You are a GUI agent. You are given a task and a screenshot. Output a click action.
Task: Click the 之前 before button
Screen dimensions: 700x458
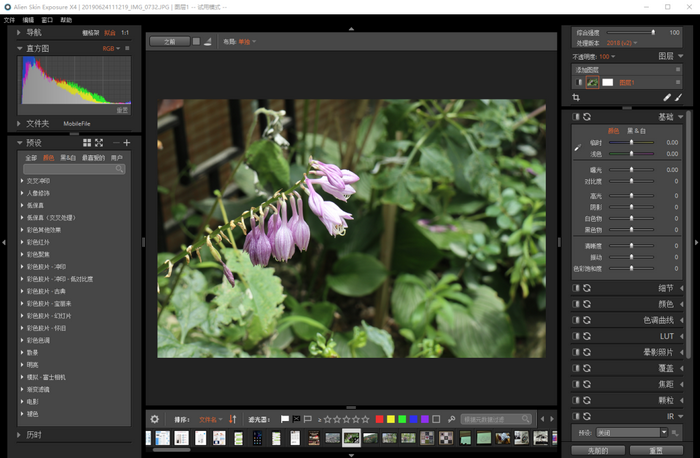click(169, 42)
